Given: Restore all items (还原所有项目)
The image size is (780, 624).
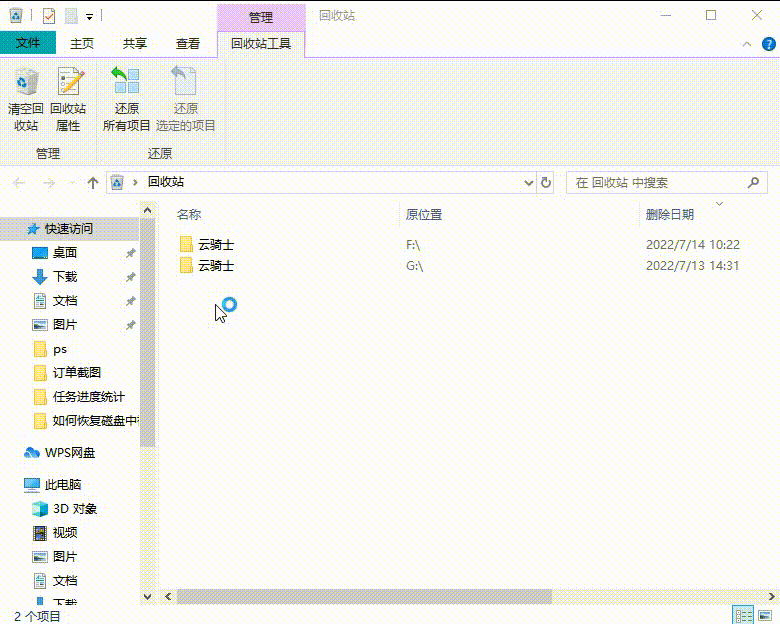Looking at the screenshot, I should (126, 100).
